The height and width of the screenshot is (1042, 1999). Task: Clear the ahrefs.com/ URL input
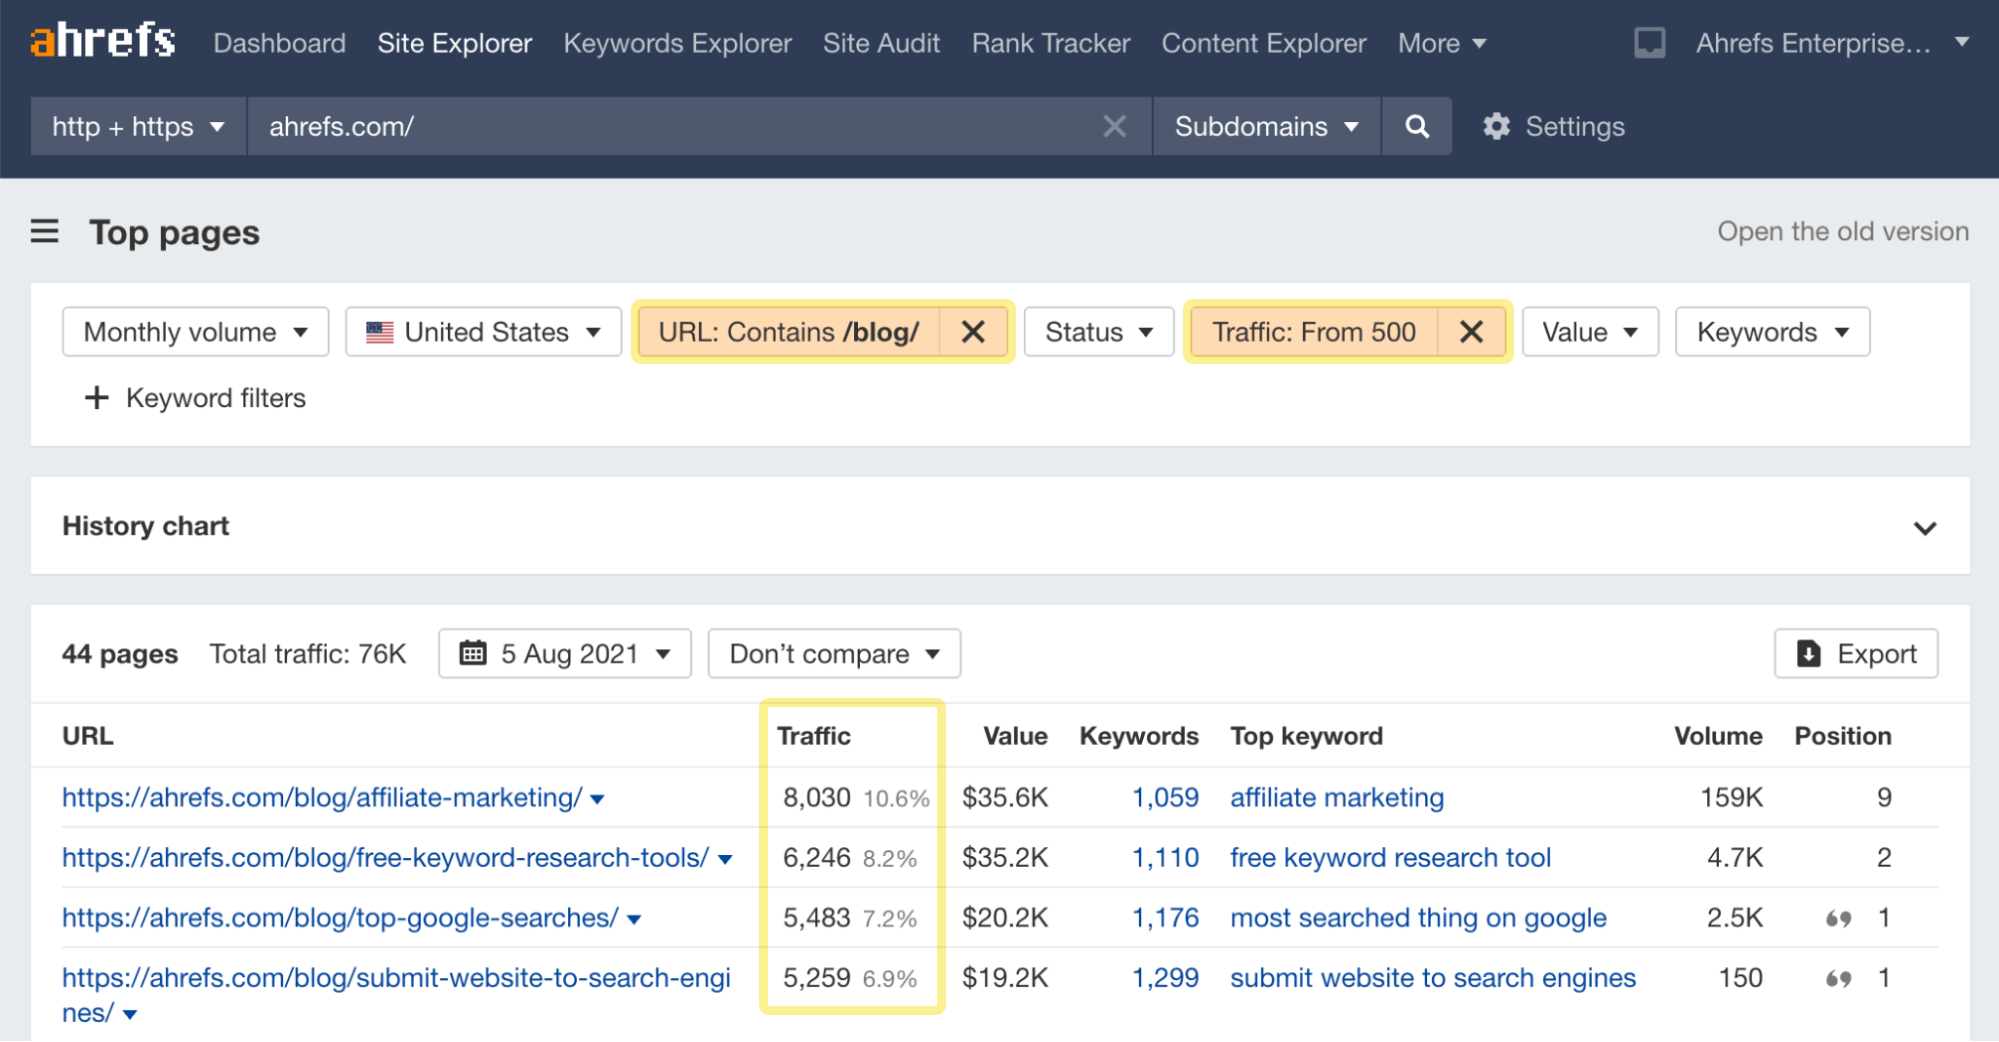click(x=1114, y=127)
